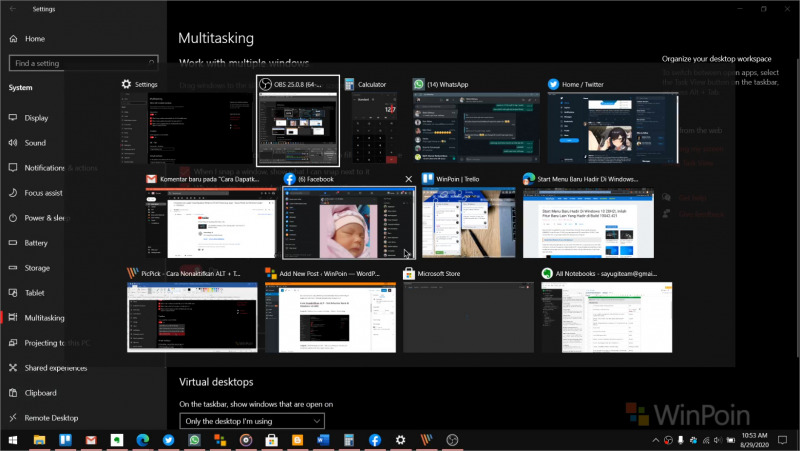Click the Find a setting search box

point(84,63)
